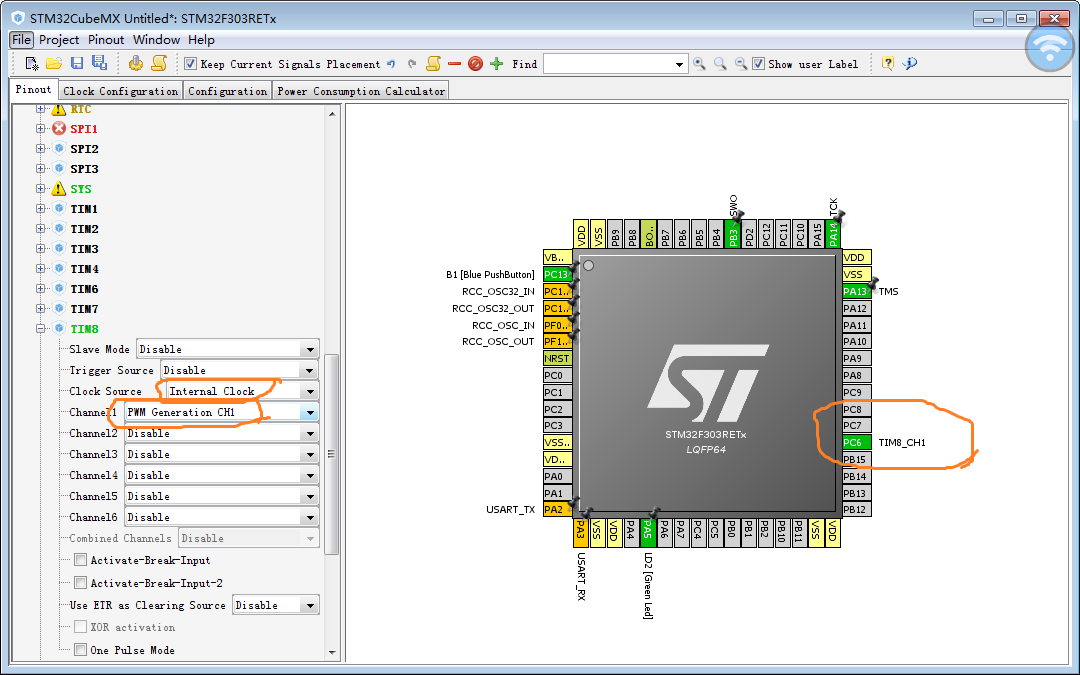1080x675 pixels.
Task: Click the first magnifier zoom icon
Action: pyautogui.click(x=699, y=63)
